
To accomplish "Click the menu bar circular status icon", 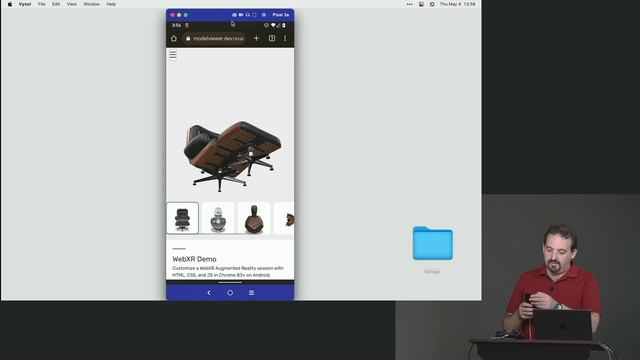I will tap(432, 4).
